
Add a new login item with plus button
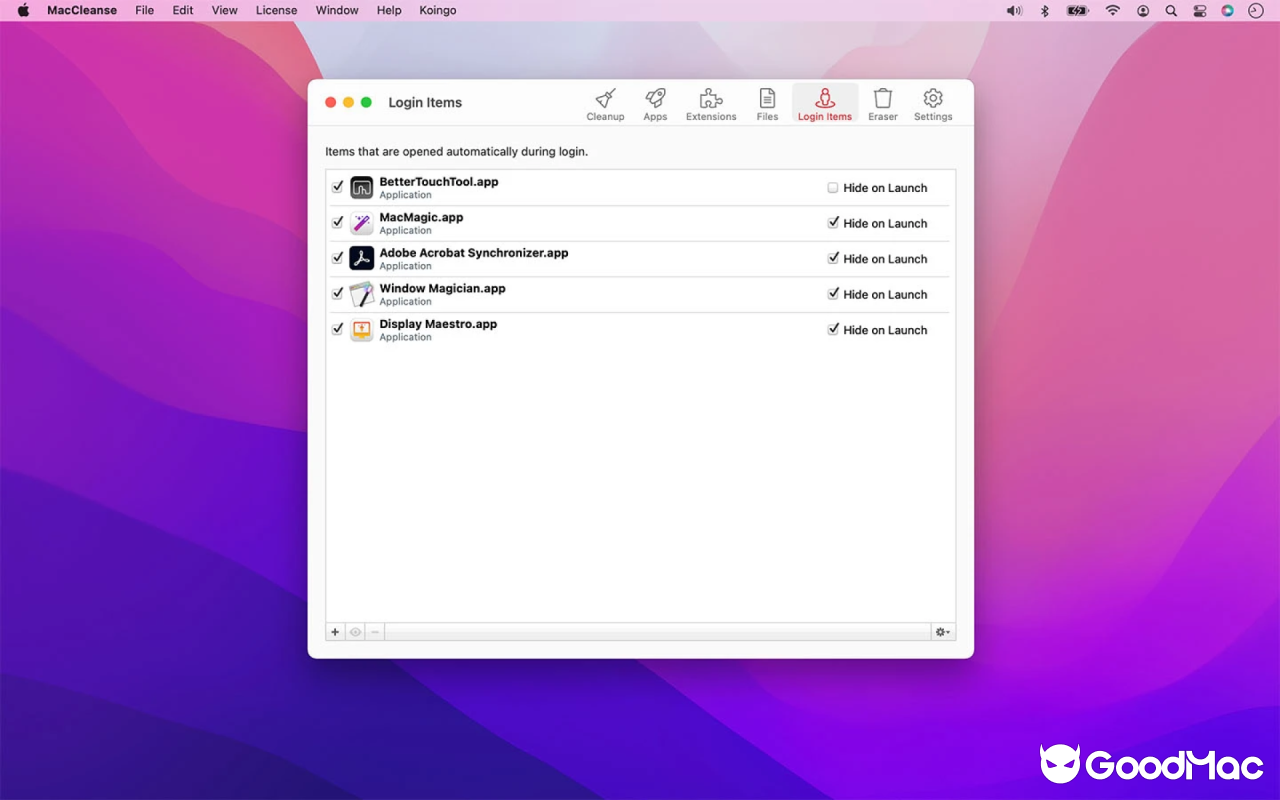(x=335, y=631)
